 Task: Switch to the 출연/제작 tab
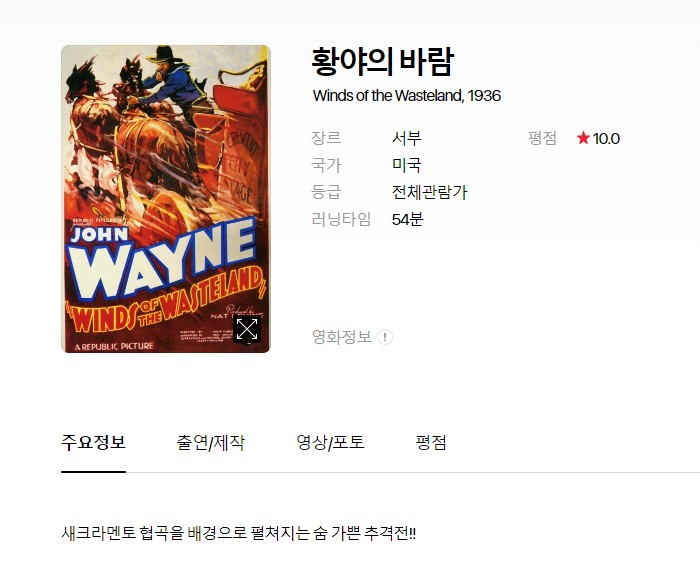click(210, 443)
